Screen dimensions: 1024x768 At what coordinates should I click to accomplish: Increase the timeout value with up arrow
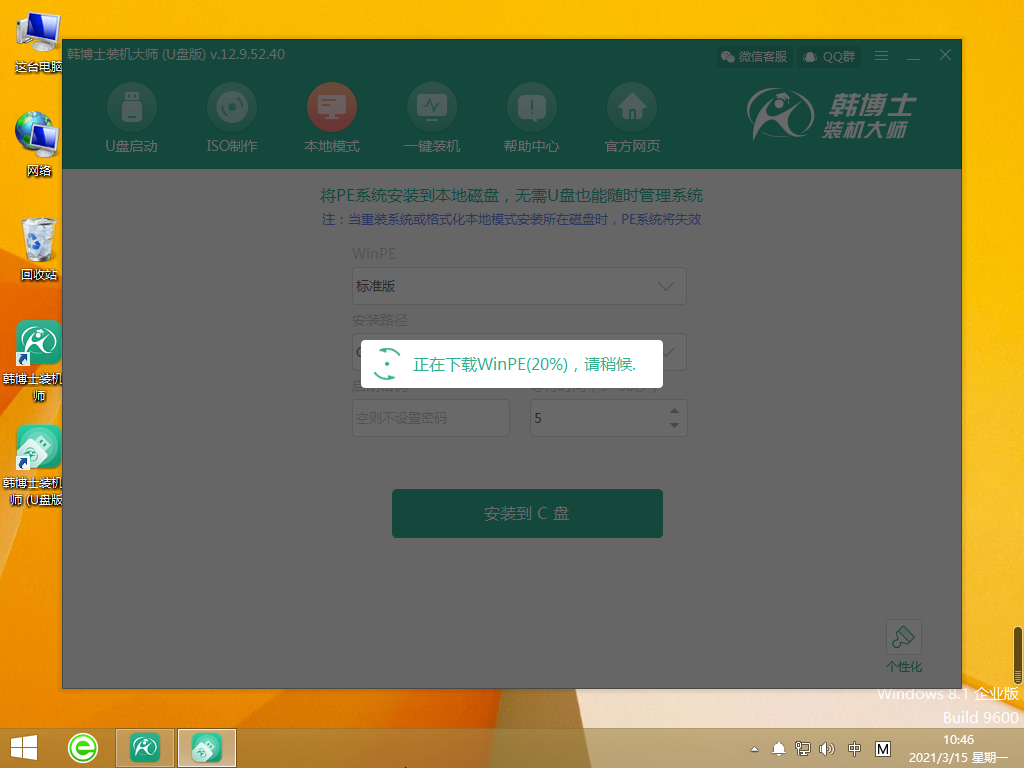674,410
